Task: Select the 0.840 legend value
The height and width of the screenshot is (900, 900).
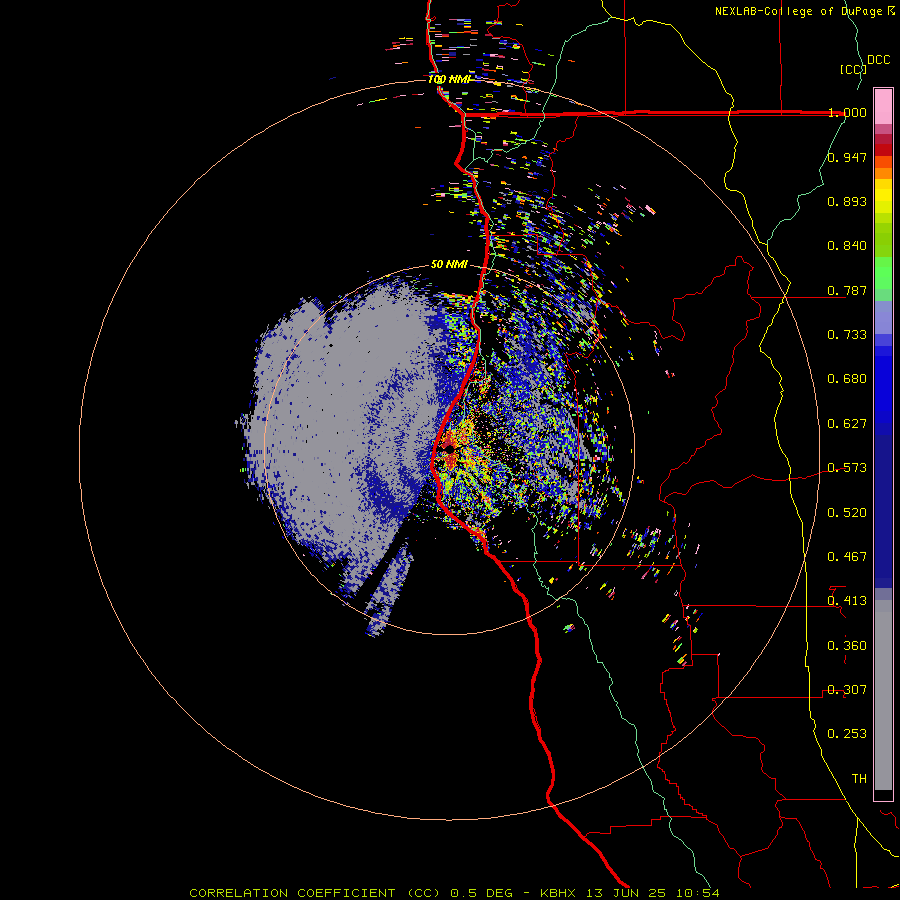Action: point(847,246)
